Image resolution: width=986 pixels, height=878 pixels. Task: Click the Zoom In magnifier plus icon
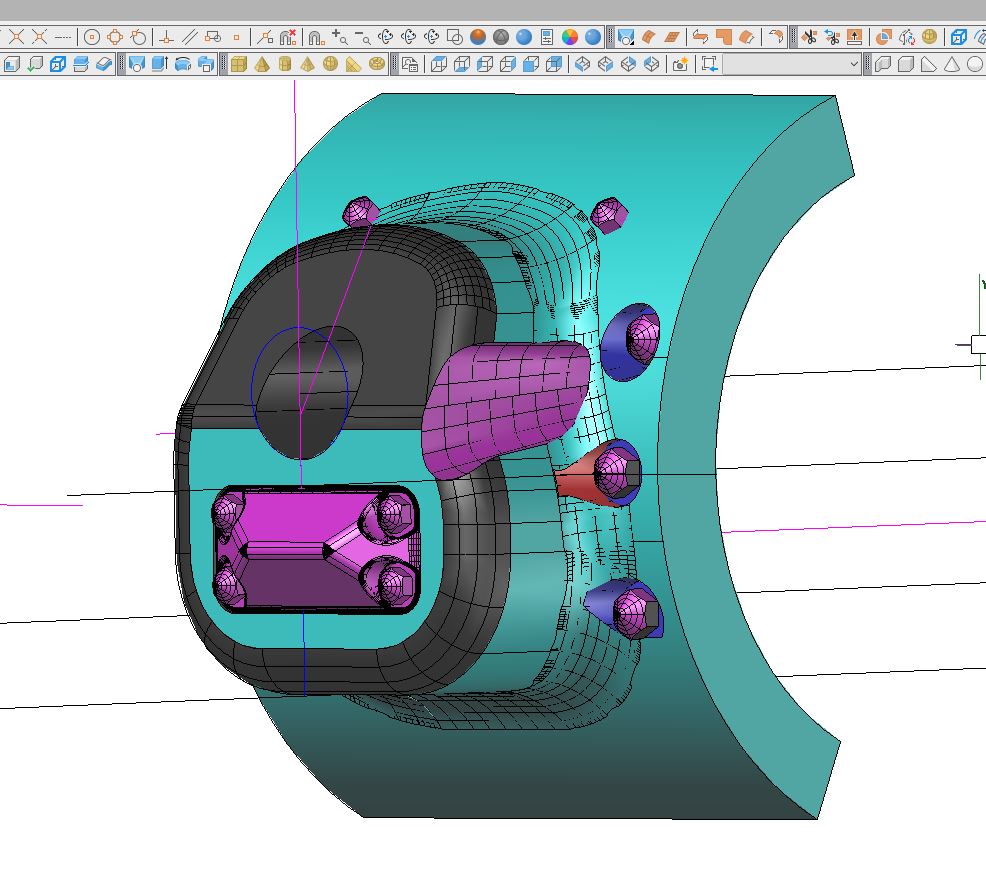(340, 37)
